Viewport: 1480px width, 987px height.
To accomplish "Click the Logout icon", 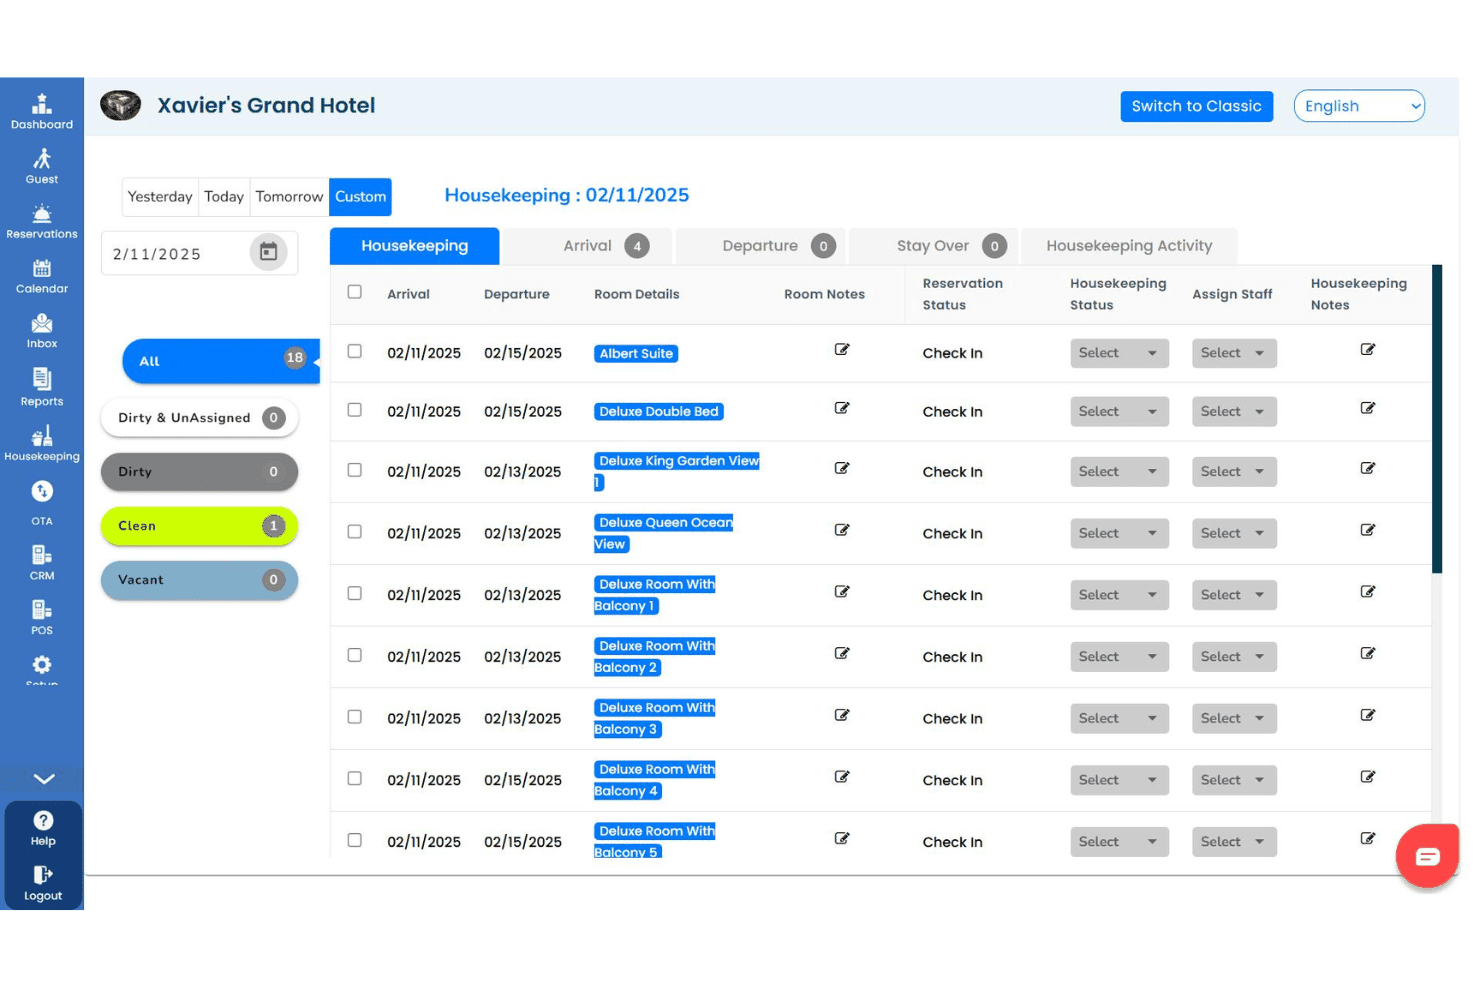I will 43,875.
